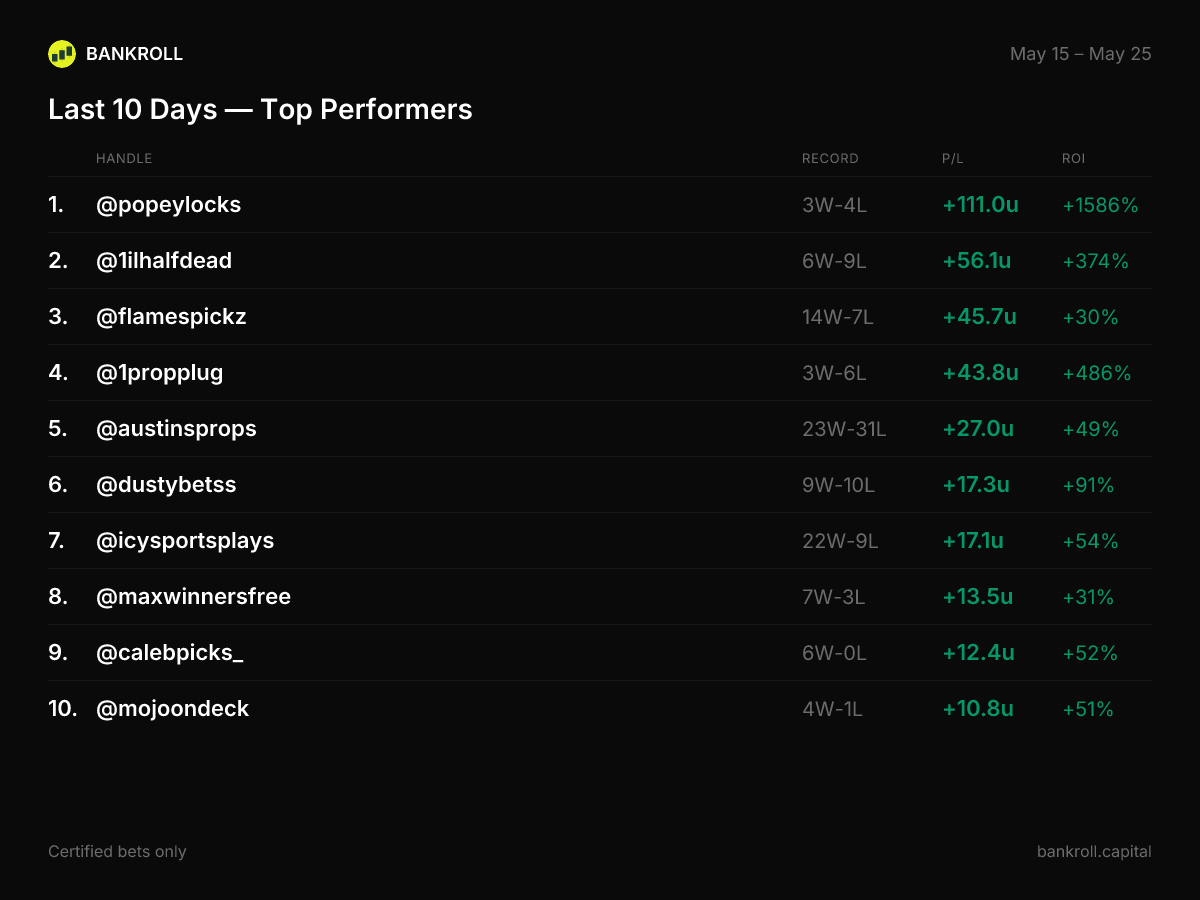
Task: Select the @popeylocks handle
Action: click(x=169, y=205)
